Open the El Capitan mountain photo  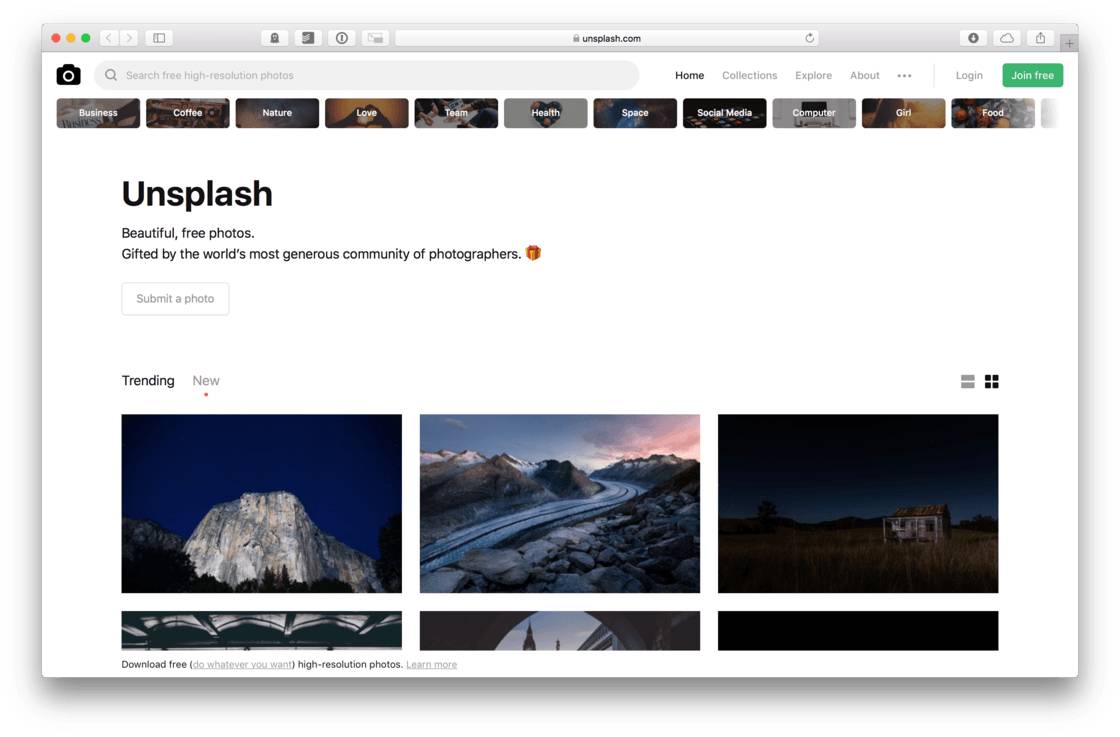click(x=261, y=503)
